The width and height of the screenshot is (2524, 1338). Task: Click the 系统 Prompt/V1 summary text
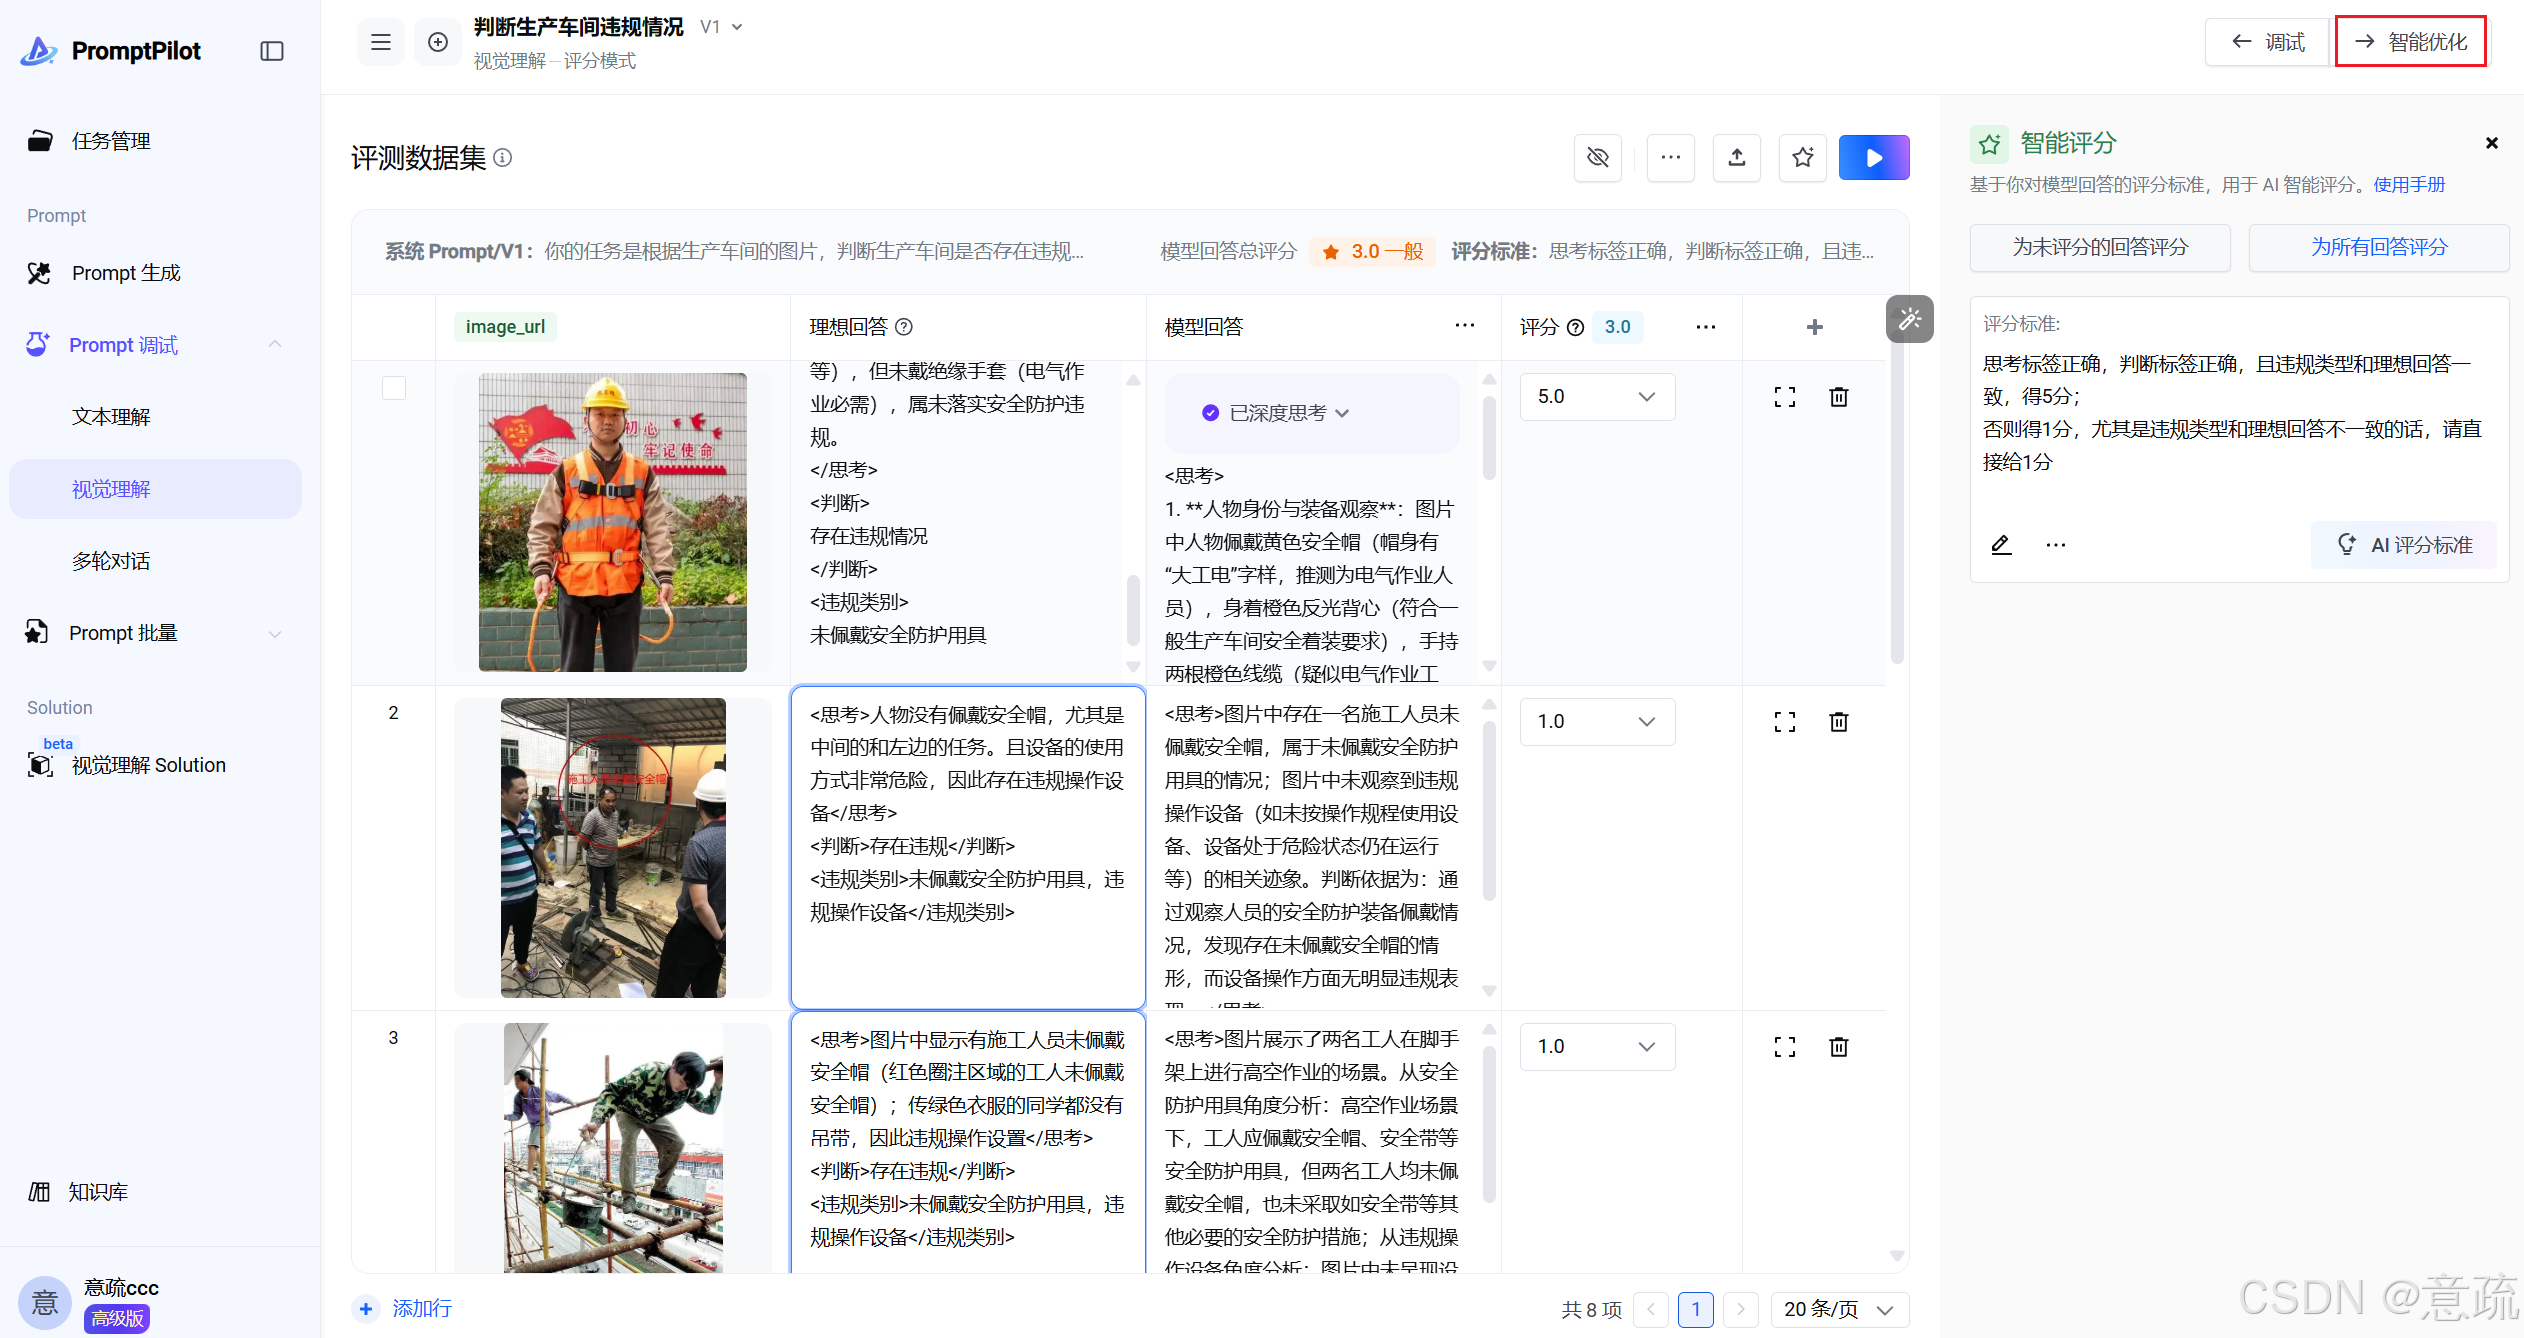[x=735, y=251]
